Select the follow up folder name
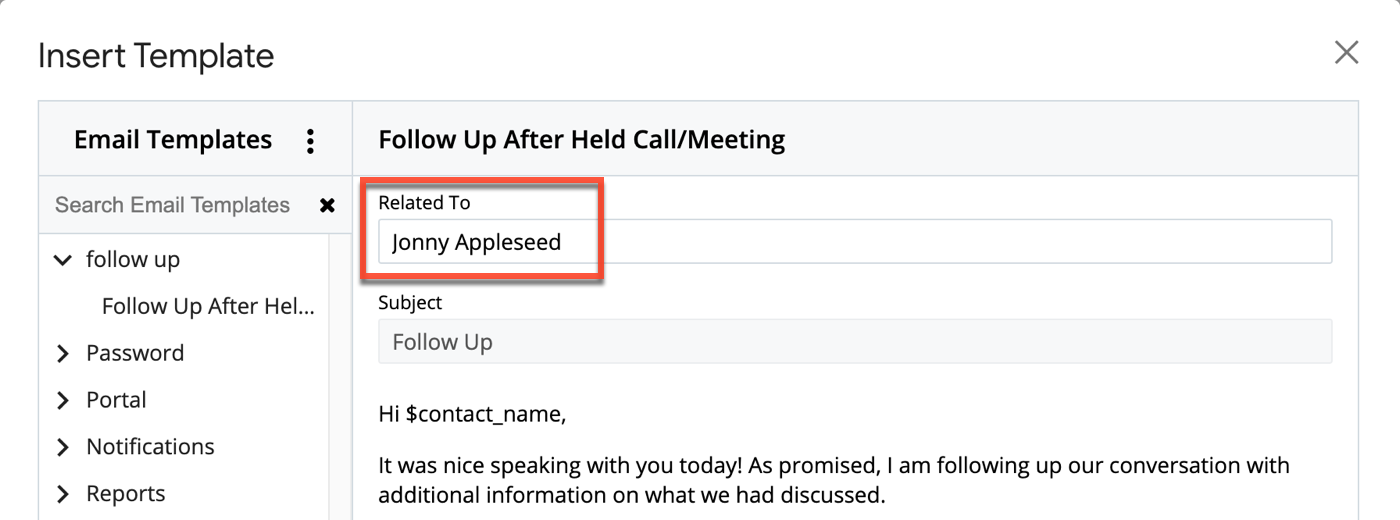The width and height of the screenshot is (1400, 520). pos(133,260)
